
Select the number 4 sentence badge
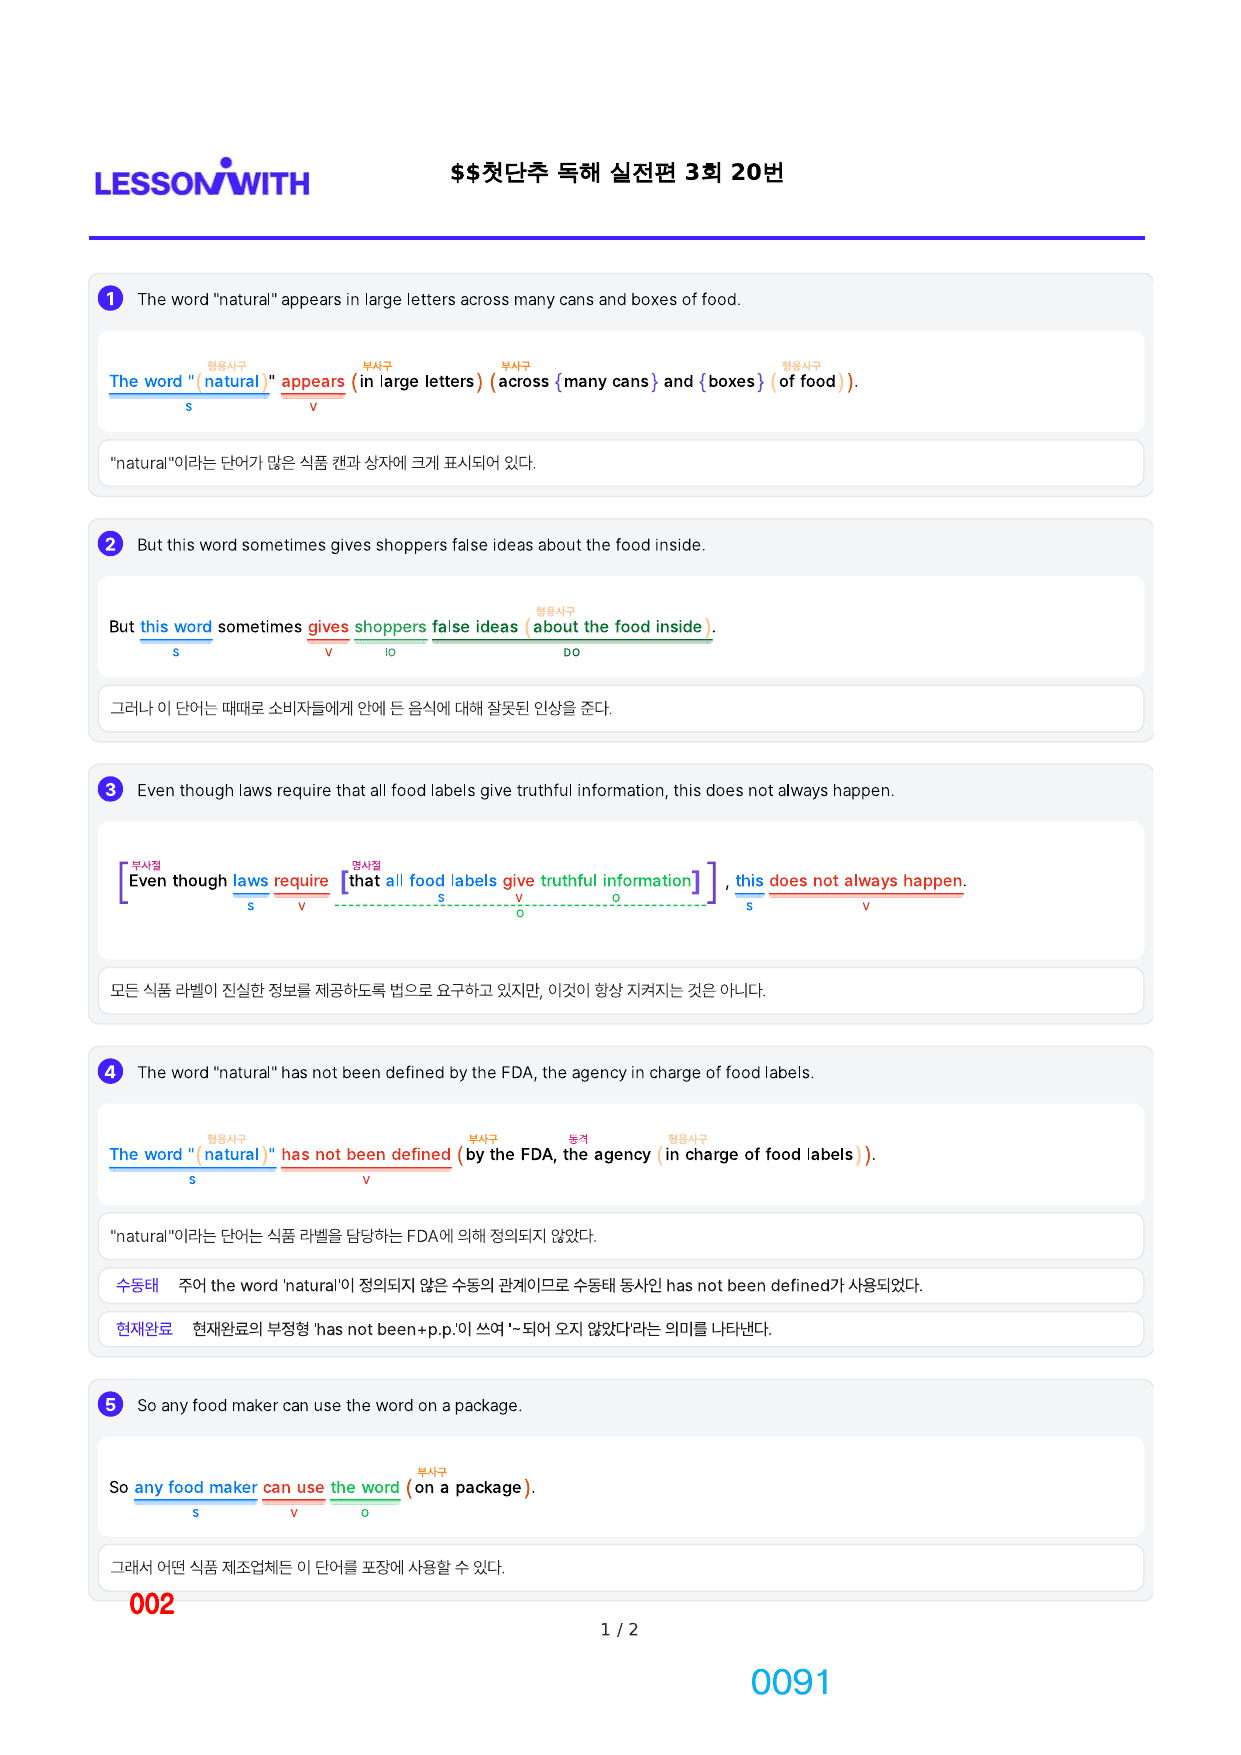pyautogui.click(x=110, y=1071)
